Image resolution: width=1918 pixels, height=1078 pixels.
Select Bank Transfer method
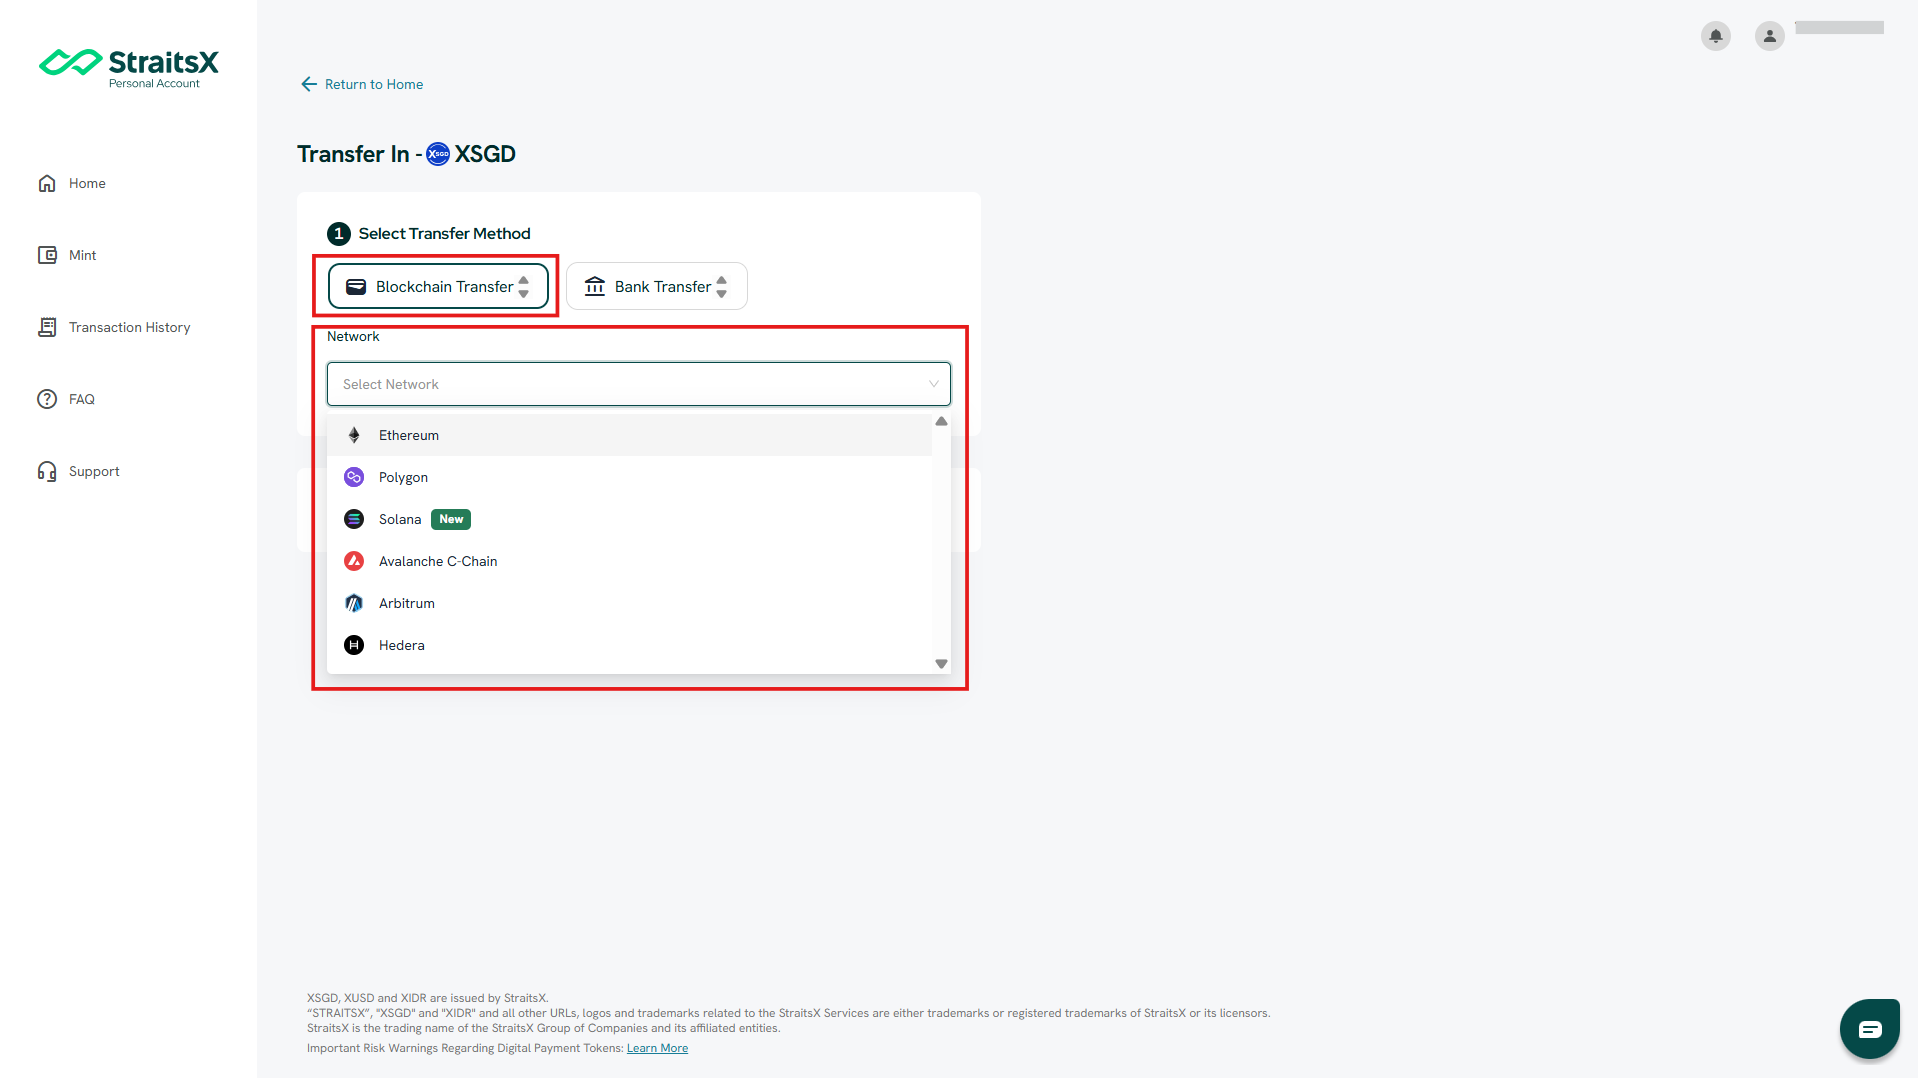coord(656,286)
